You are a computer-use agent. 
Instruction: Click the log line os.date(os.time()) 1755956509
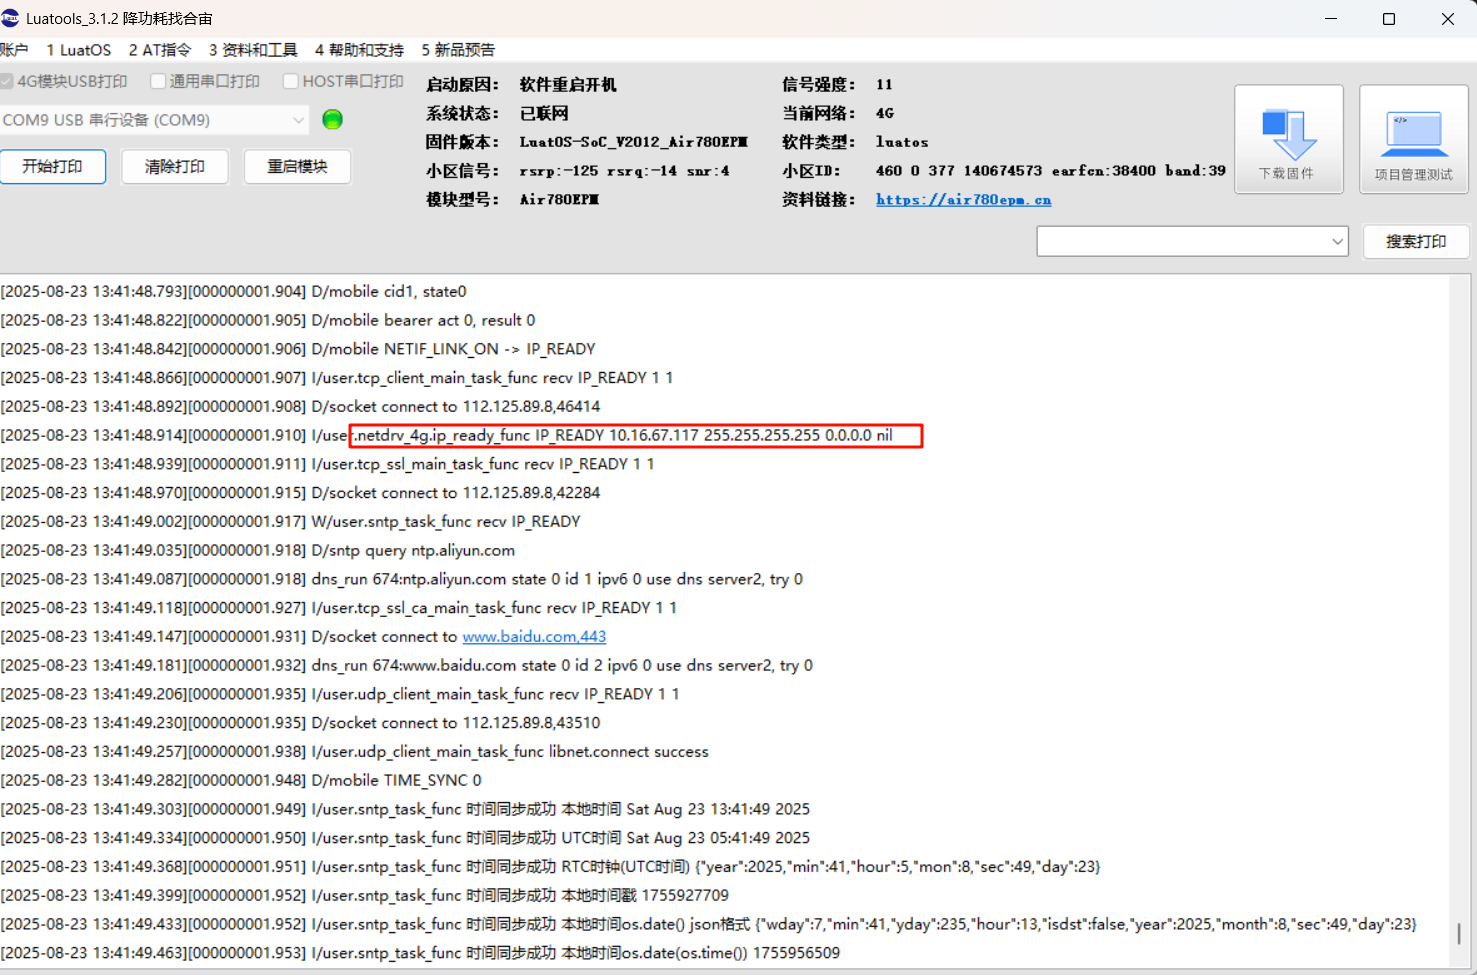(420, 952)
